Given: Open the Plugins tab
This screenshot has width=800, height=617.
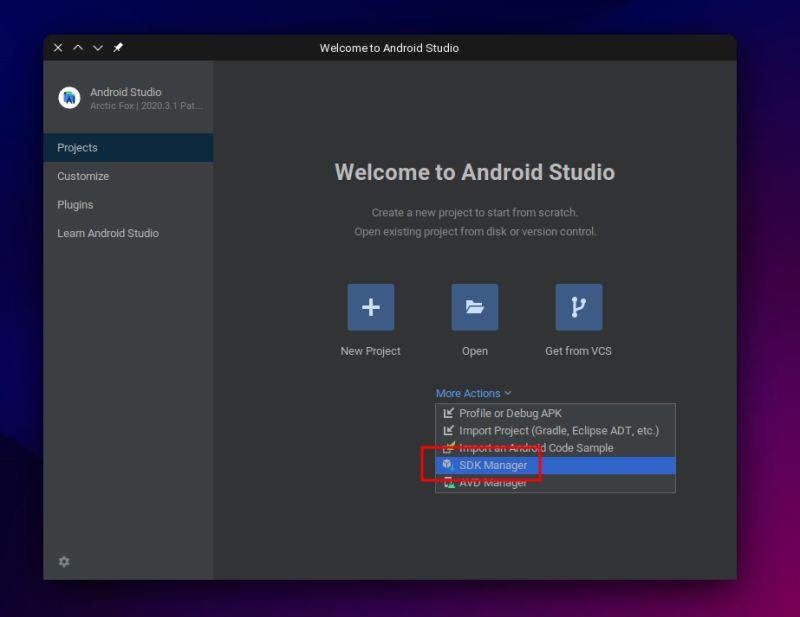Looking at the screenshot, I should [x=129, y=205].
